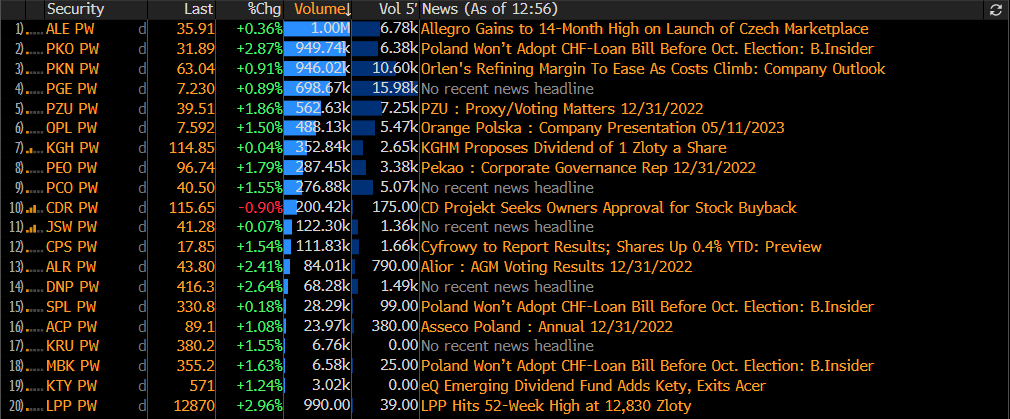Screen dimensions: 1010x419
Task: Click the 990.00 volume for LPP
Action: 327,406
